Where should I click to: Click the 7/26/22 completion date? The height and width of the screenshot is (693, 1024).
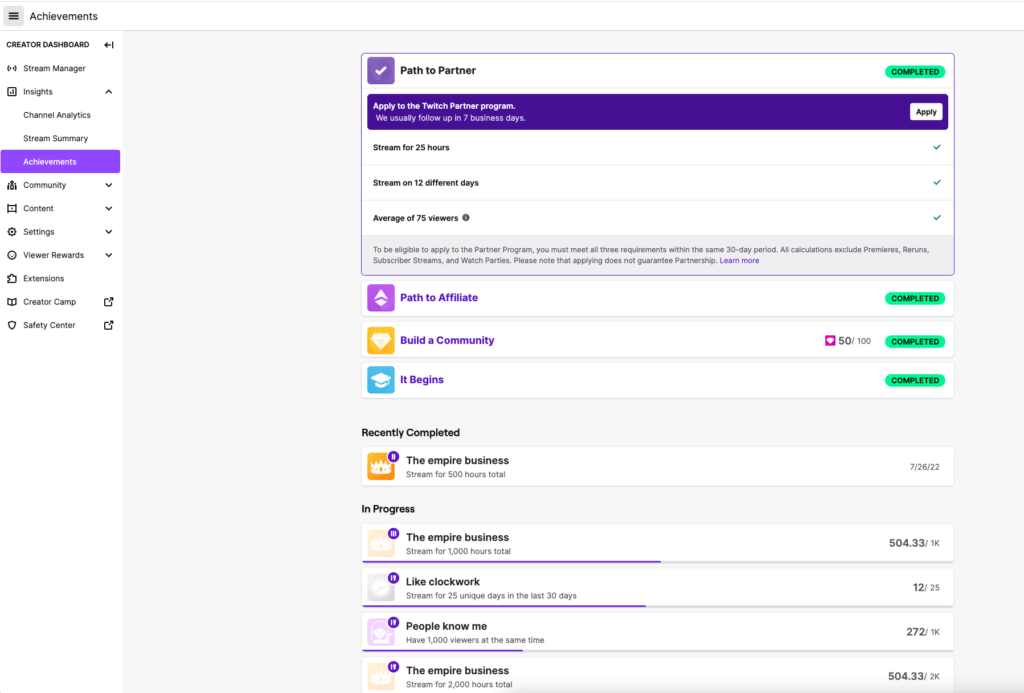click(x=924, y=467)
